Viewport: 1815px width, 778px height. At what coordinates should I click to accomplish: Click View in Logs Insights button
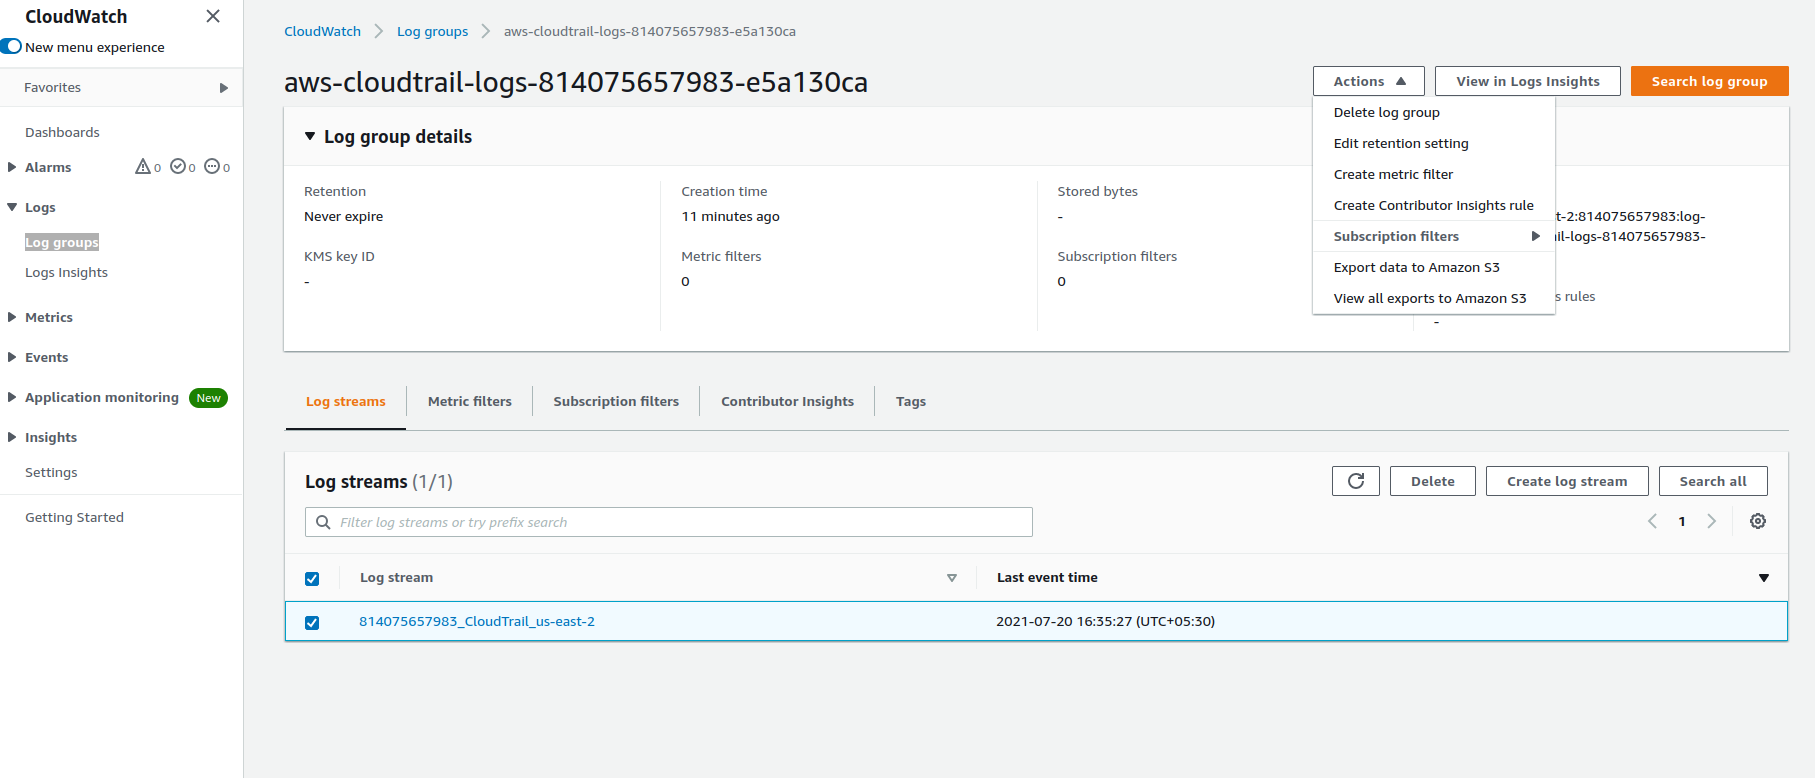tap(1527, 81)
